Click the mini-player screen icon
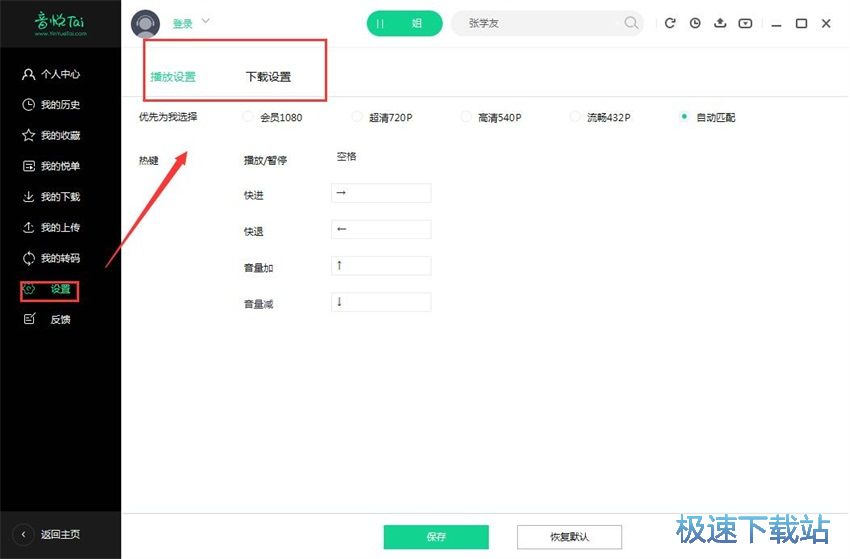 (x=745, y=23)
